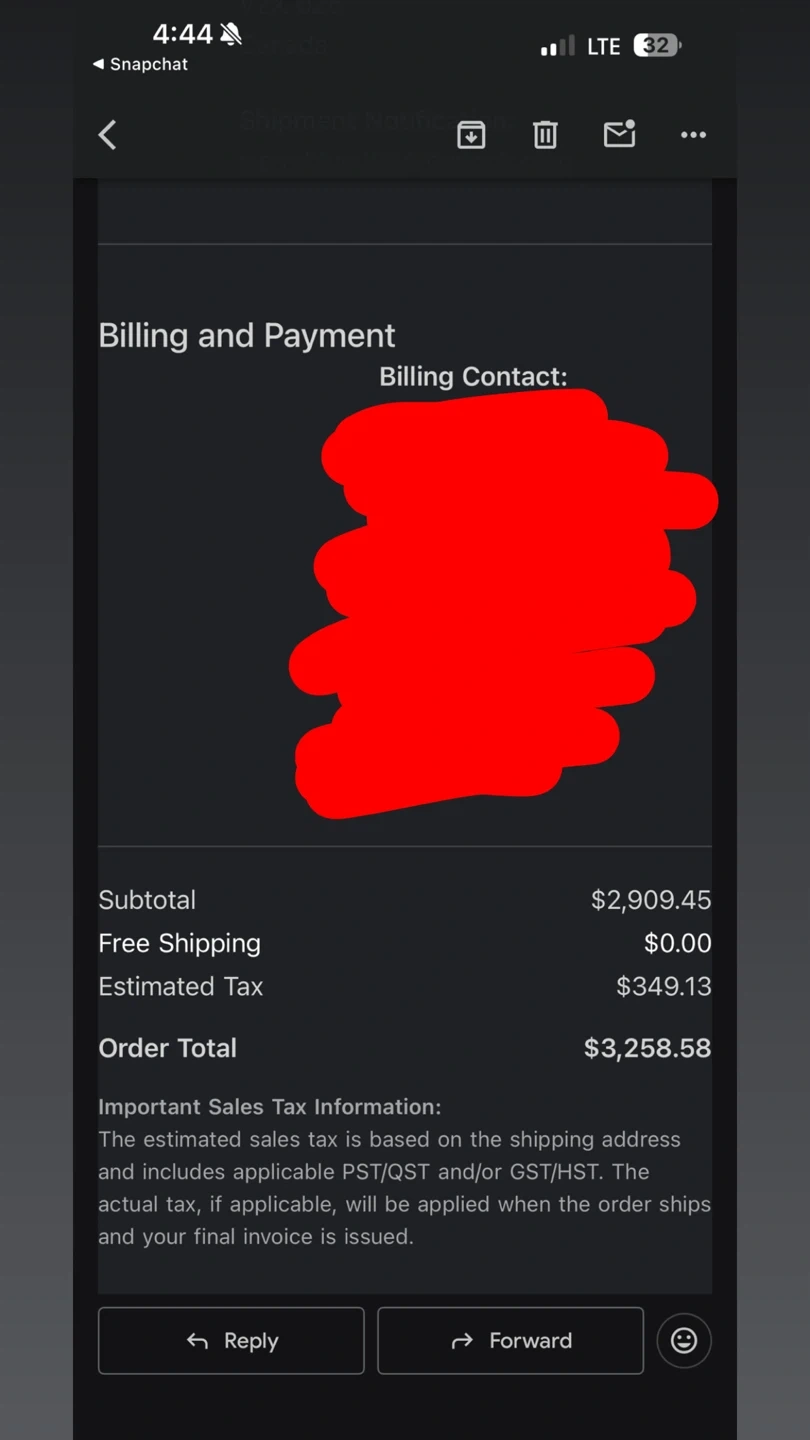Open the more options ellipsis menu
Image resolution: width=810 pixels, height=1440 pixels.
pyautogui.click(x=693, y=135)
